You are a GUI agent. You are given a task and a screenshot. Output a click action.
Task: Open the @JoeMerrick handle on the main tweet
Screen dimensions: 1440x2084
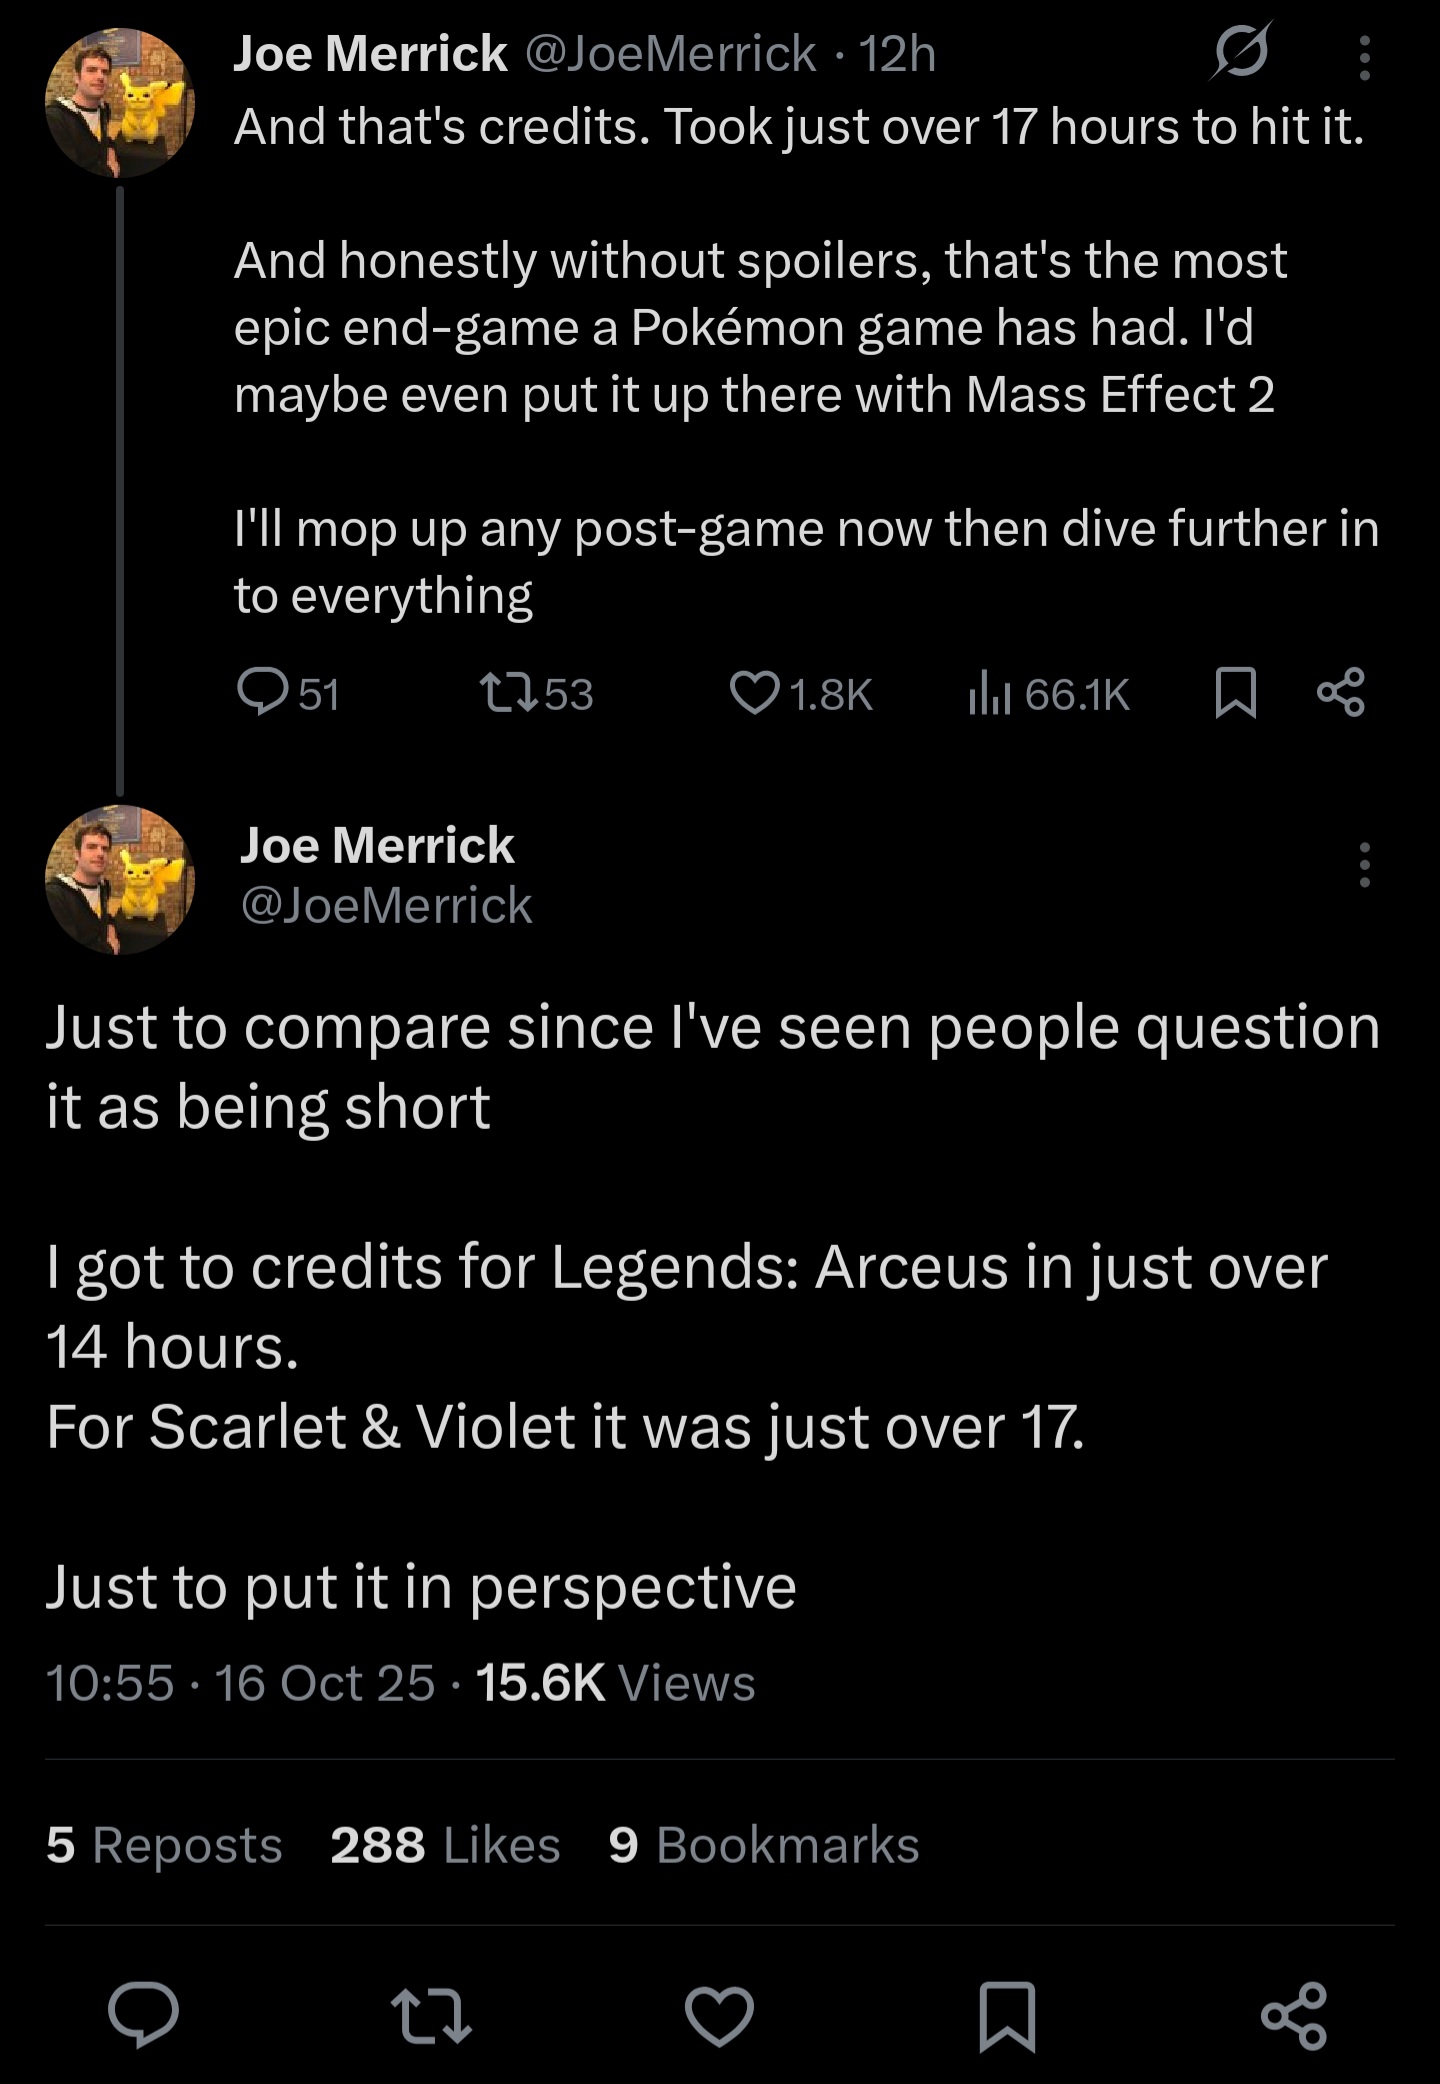point(386,906)
